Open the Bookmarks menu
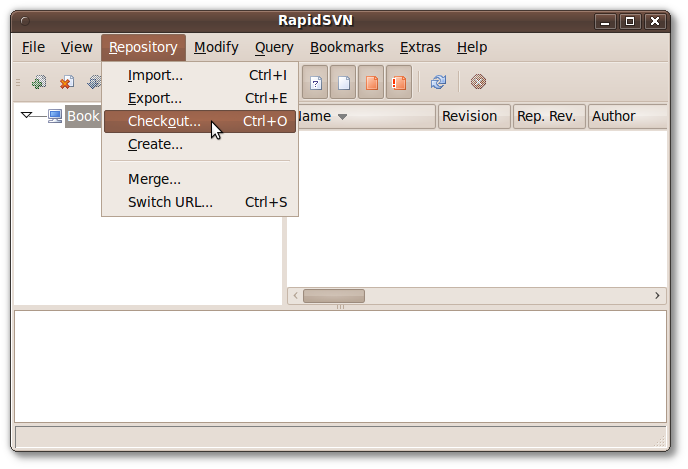 pyautogui.click(x=347, y=47)
